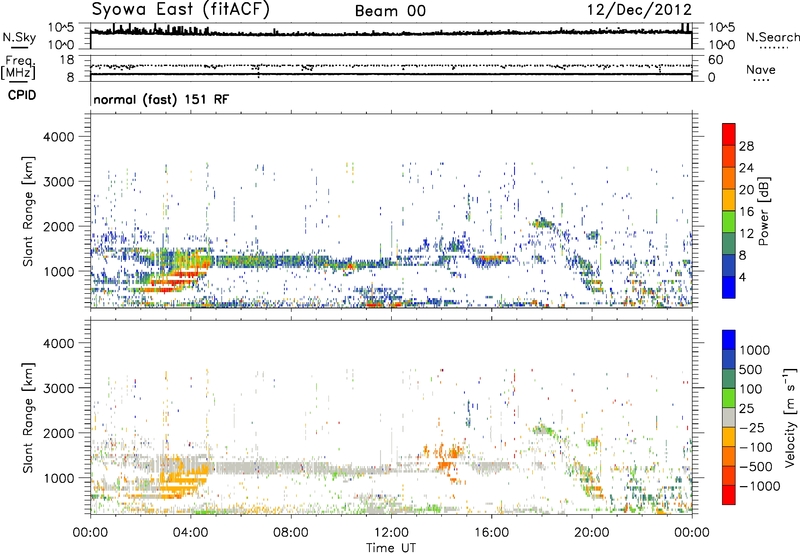The image size is (800, 554).
Task: Click the yellow-orange 16-20 dB Power colorbar segment
Action: coord(729,200)
